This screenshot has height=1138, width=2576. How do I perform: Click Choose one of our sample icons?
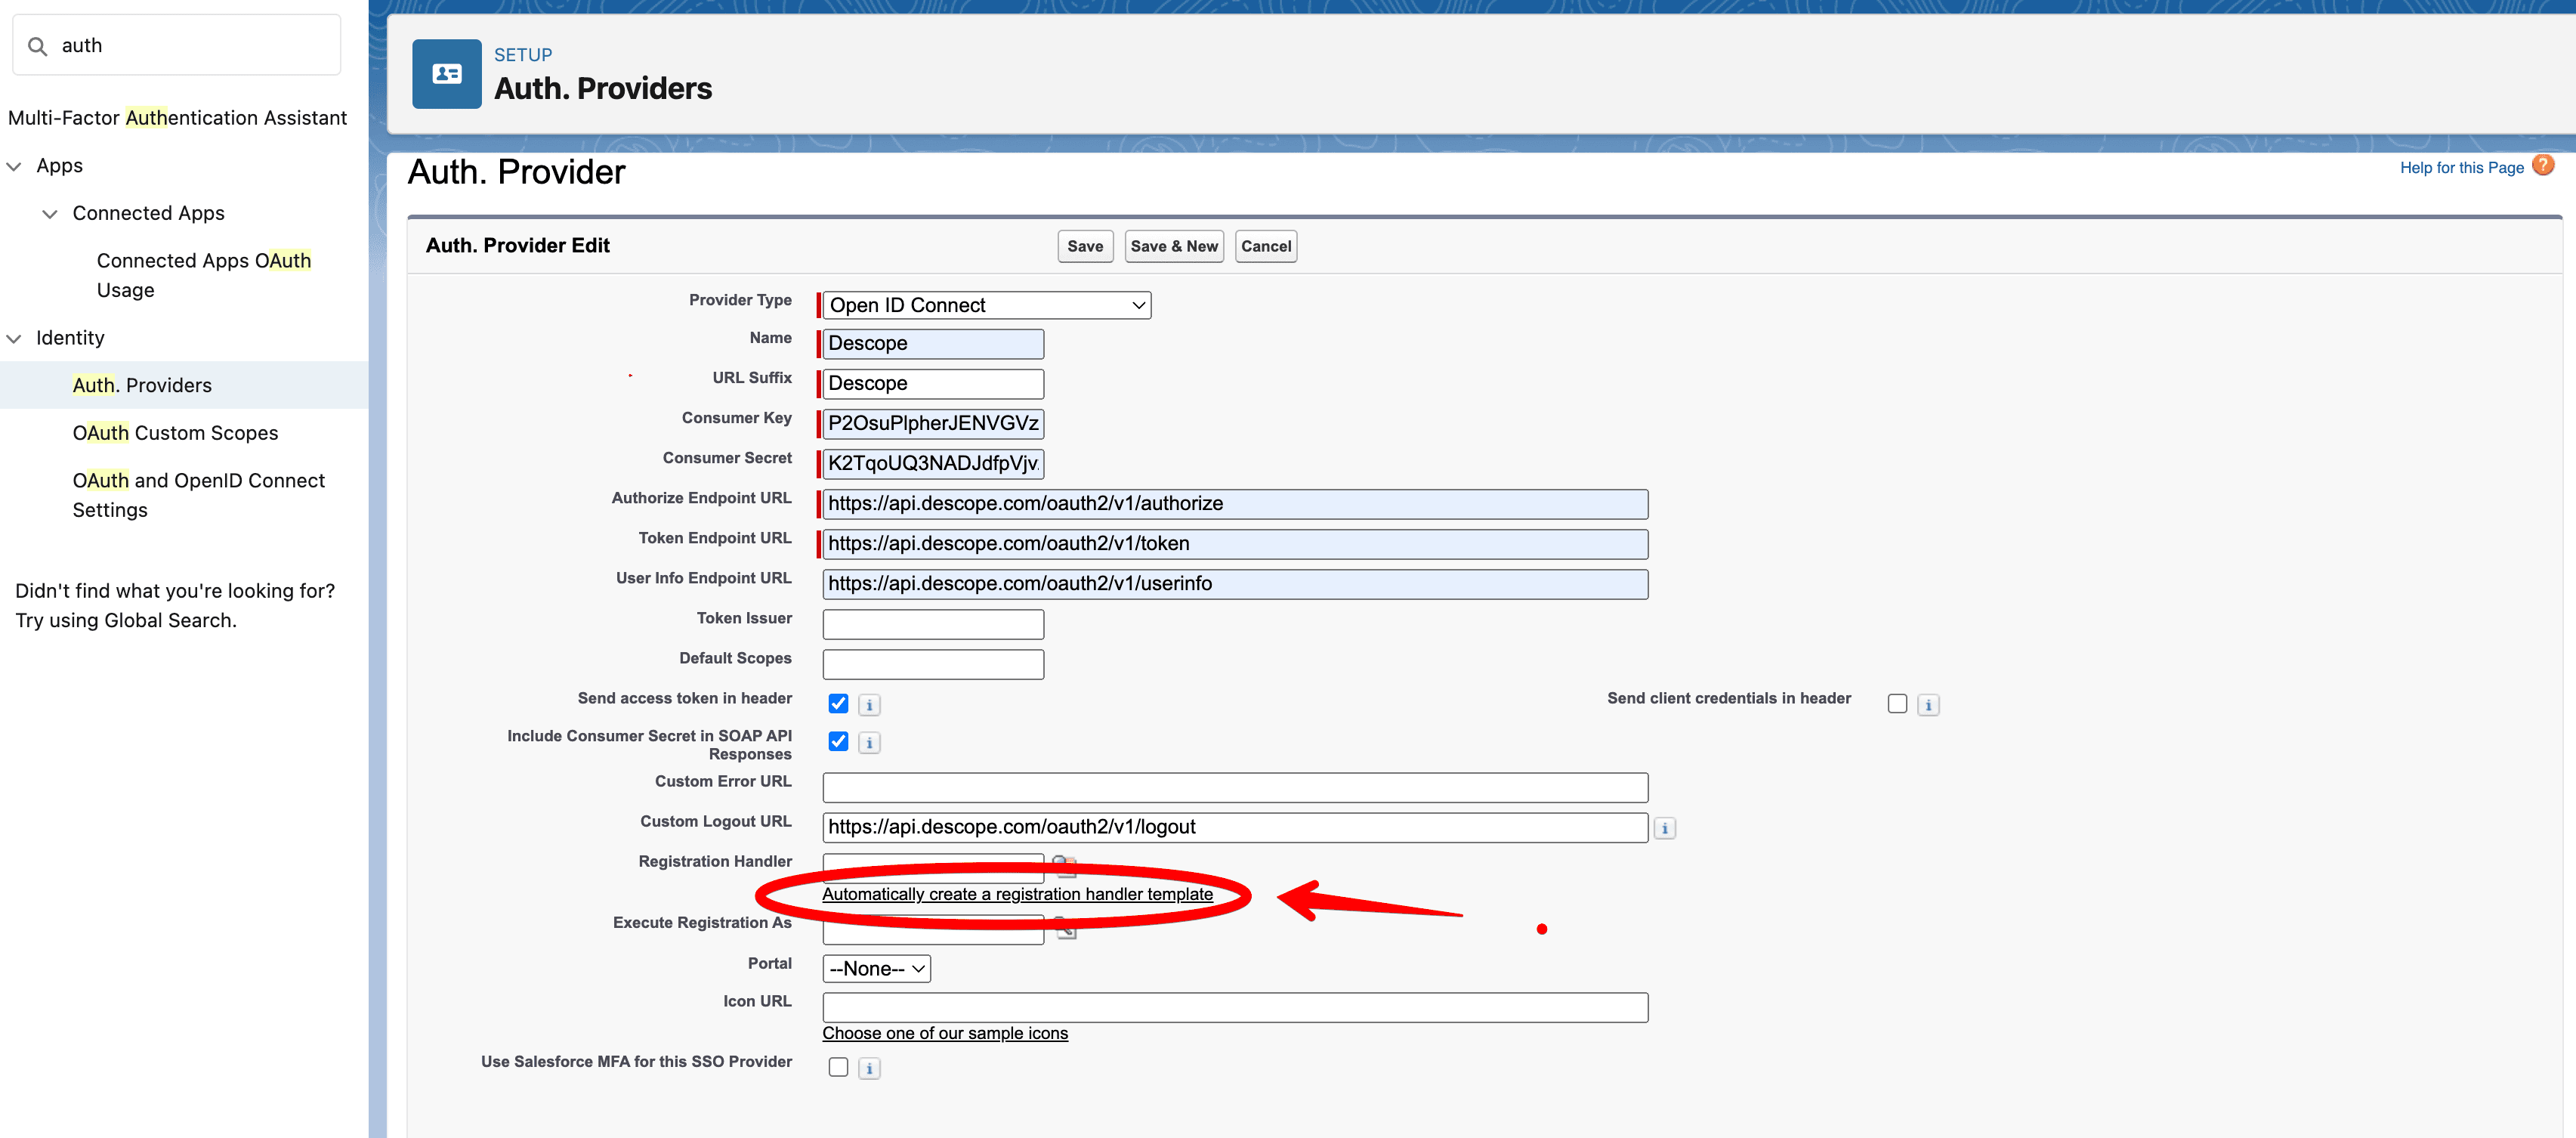[x=944, y=1033]
